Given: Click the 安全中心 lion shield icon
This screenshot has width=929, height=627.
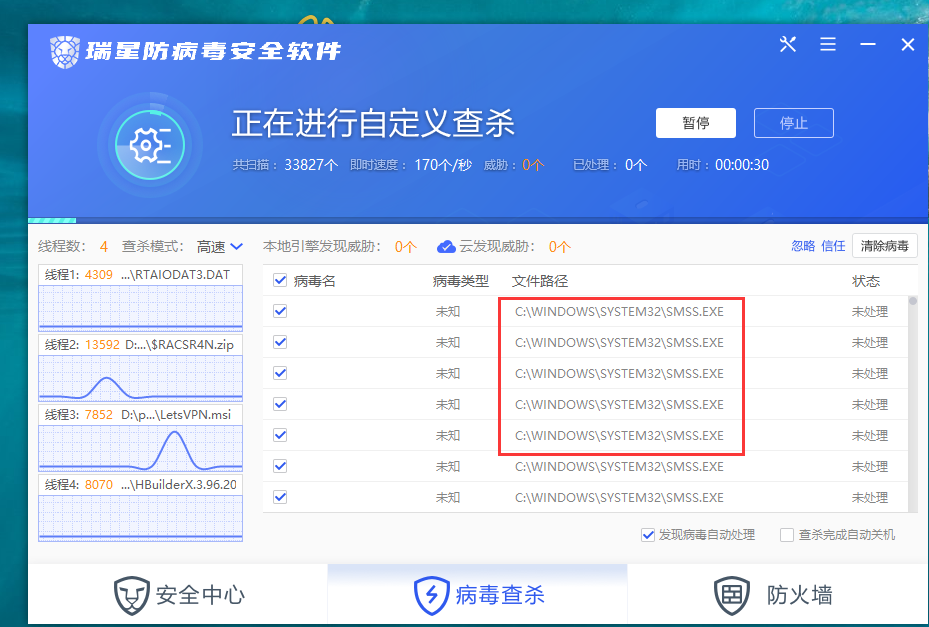Looking at the screenshot, I should 132,595.
